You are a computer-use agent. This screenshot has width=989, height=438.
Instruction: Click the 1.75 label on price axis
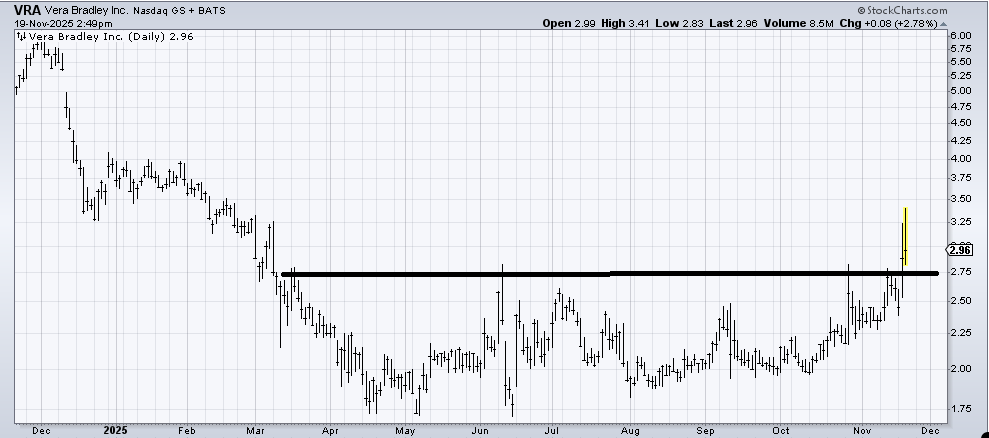[x=960, y=408]
